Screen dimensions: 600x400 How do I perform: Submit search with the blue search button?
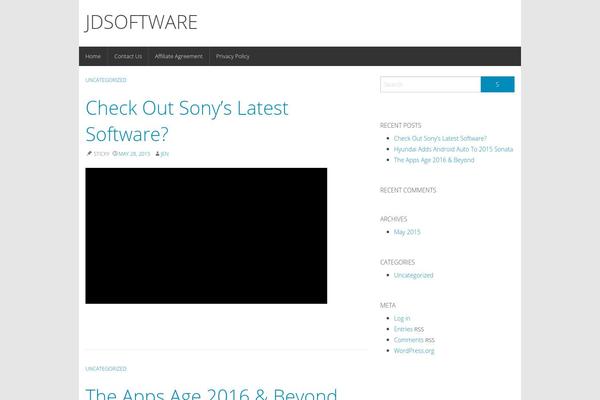click(497, 85)
